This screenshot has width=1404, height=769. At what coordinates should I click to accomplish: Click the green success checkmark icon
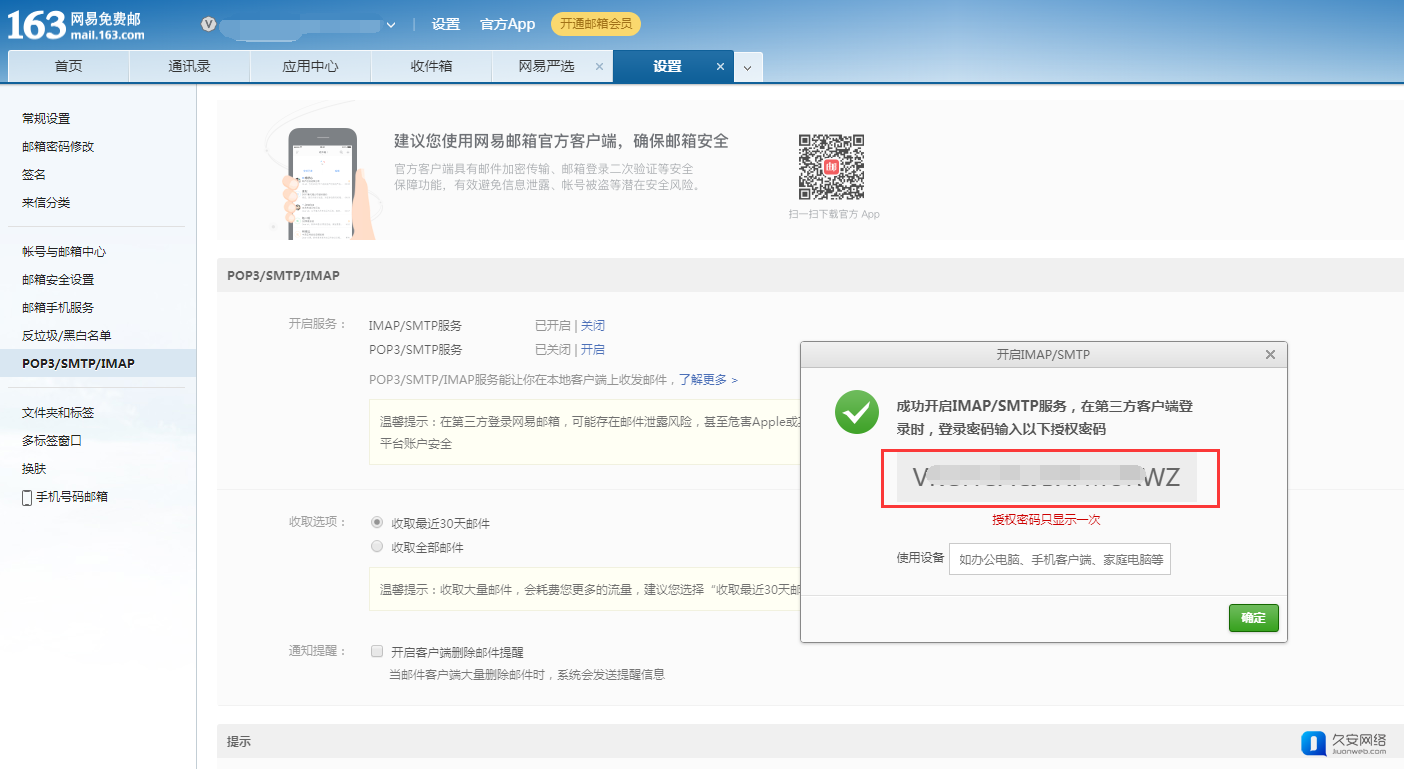(x=857, y=412)
